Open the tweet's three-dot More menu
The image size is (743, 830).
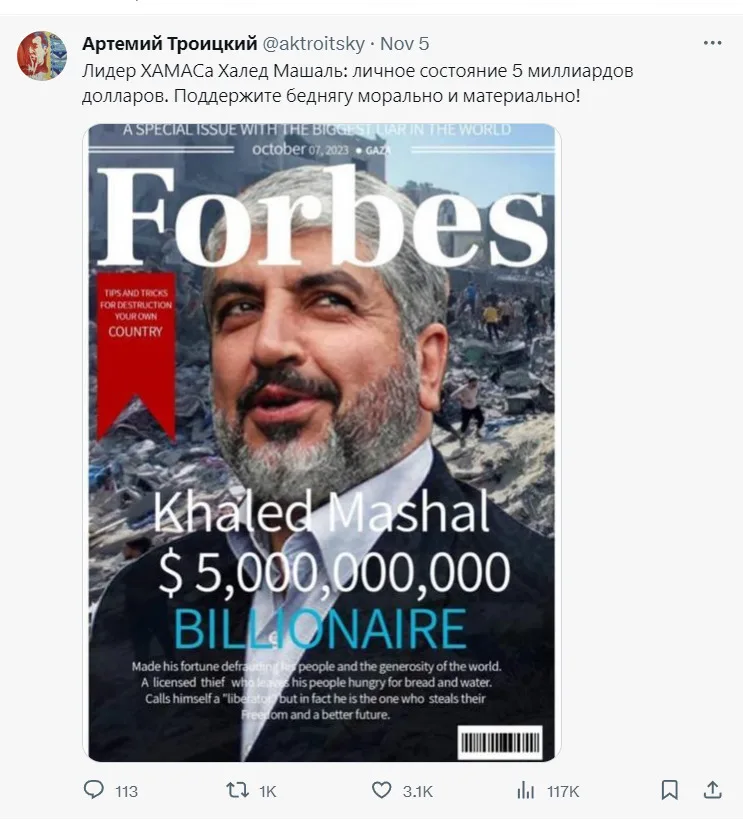(712, 43)
